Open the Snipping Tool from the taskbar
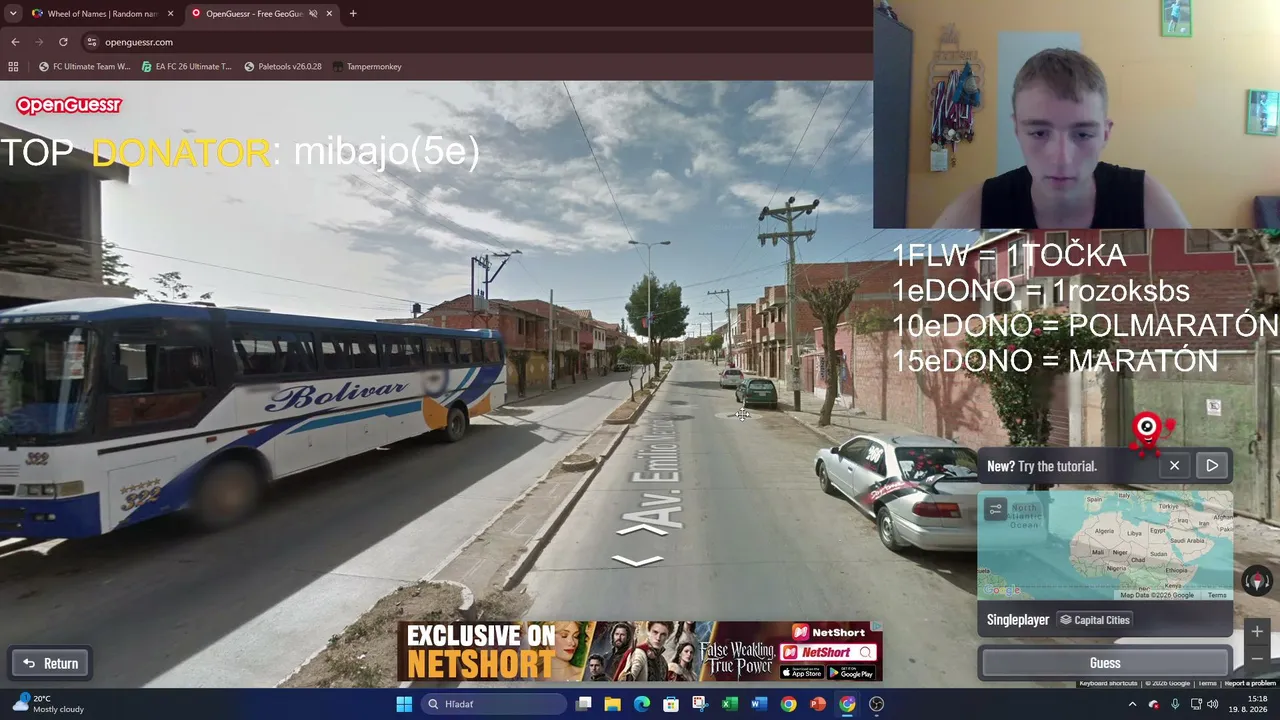This screenshot has width=1280, height=720. [700, 704]
